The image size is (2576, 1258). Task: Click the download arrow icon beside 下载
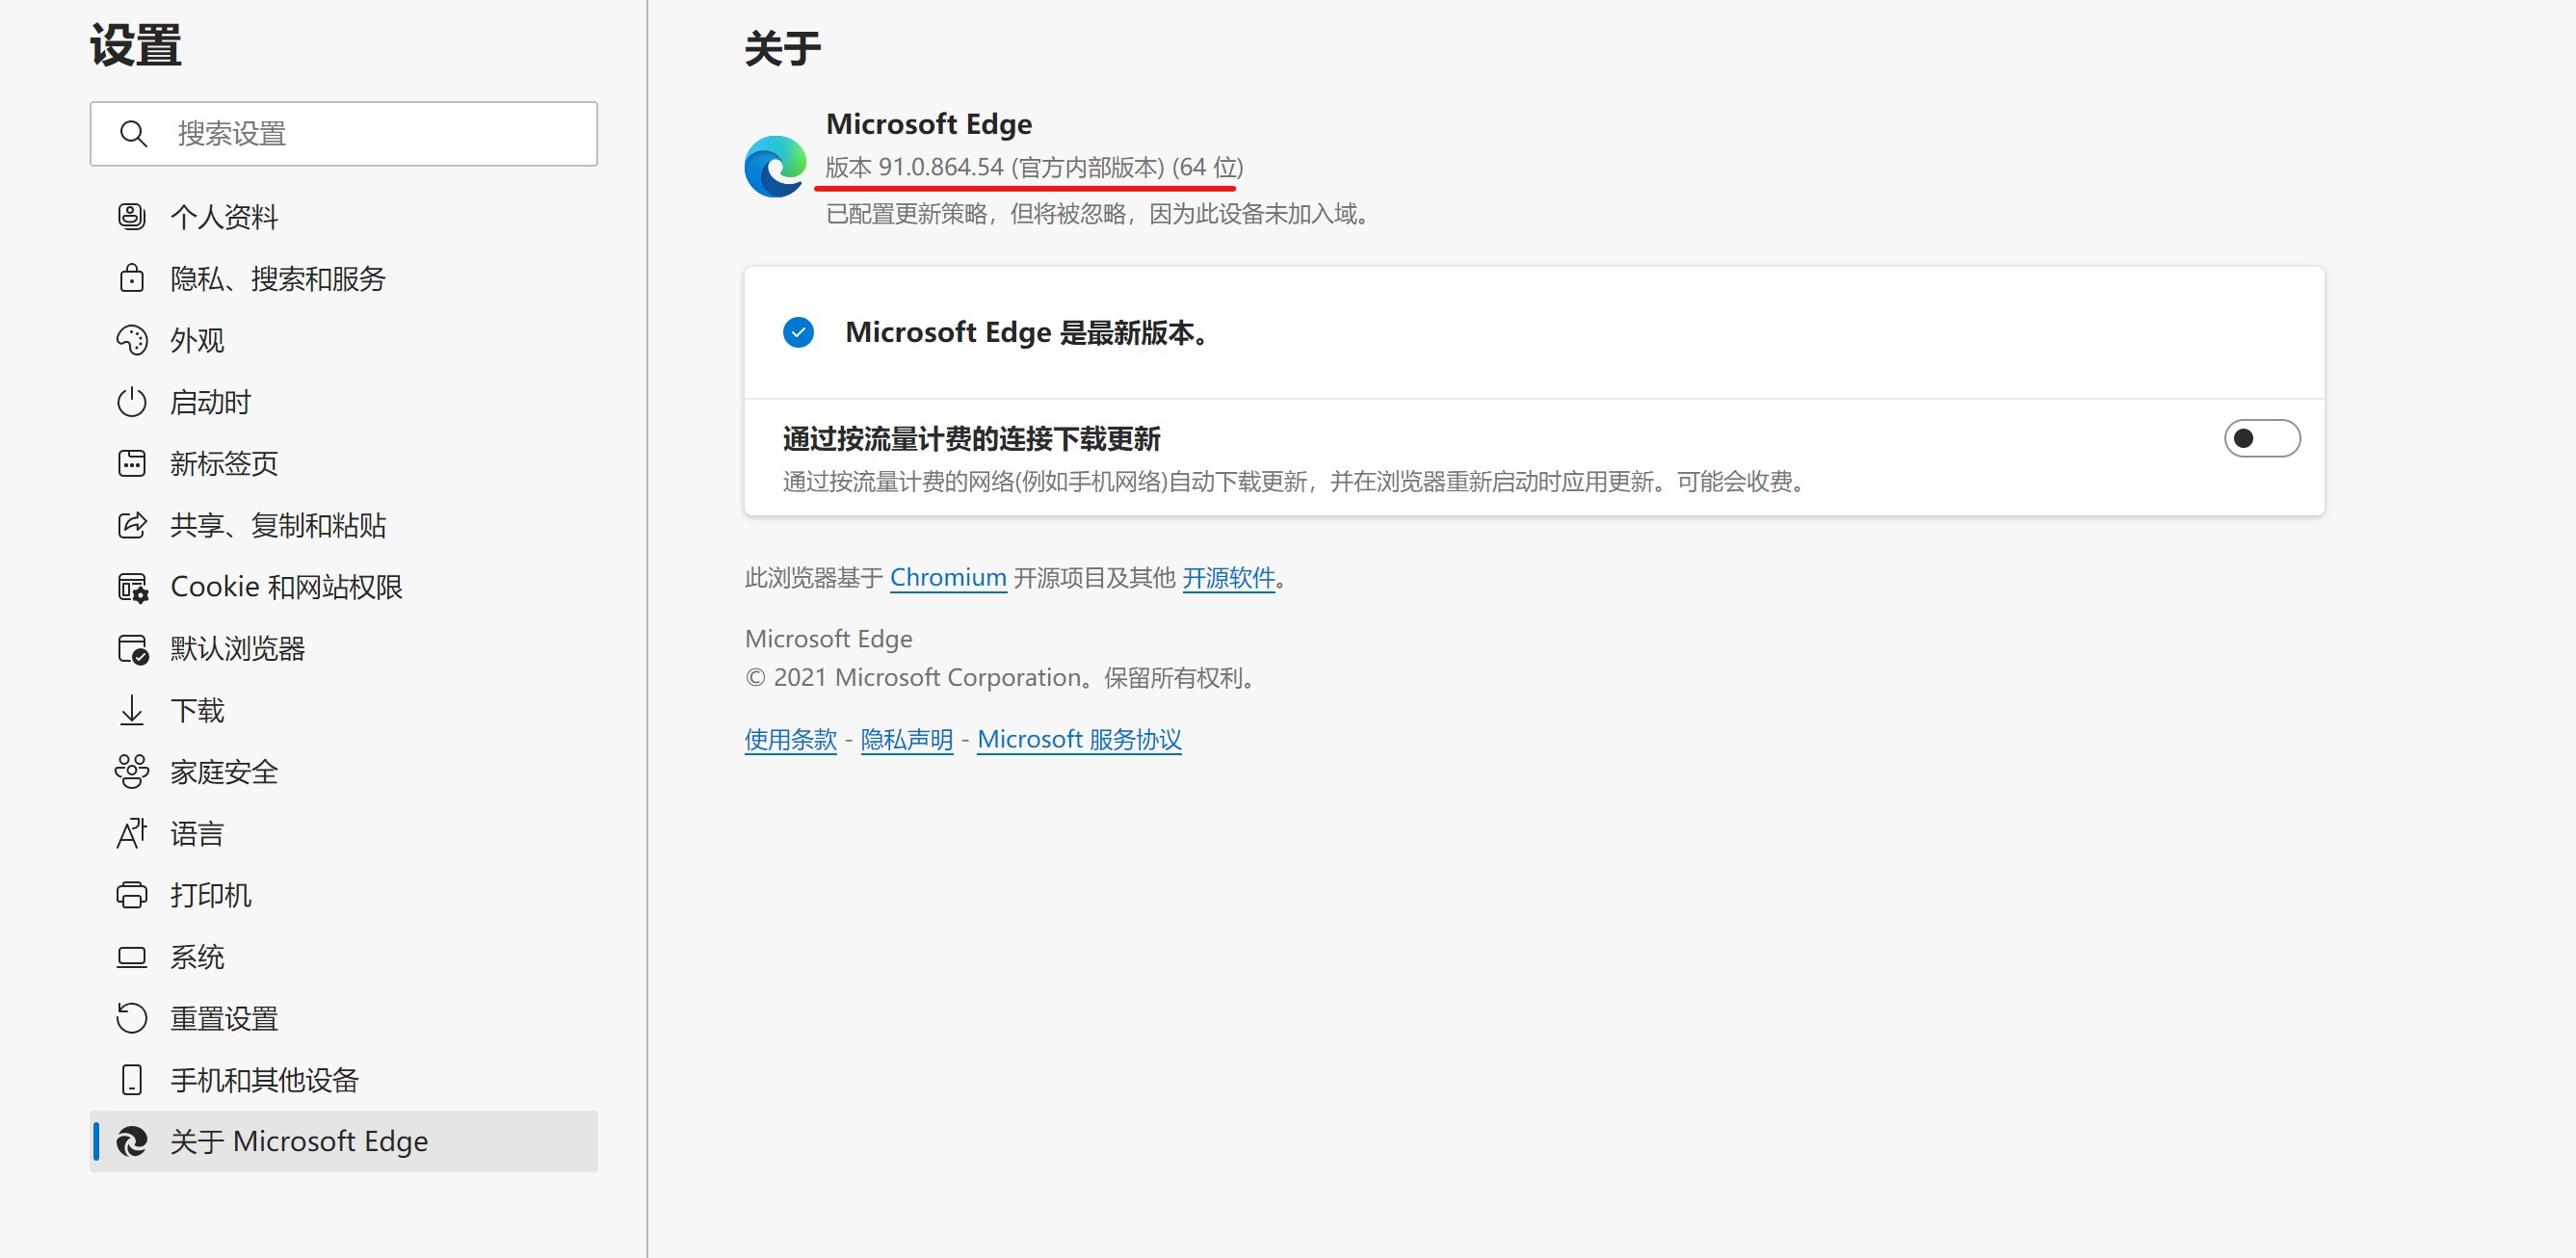pyautogui.click(x=132, y=710)
